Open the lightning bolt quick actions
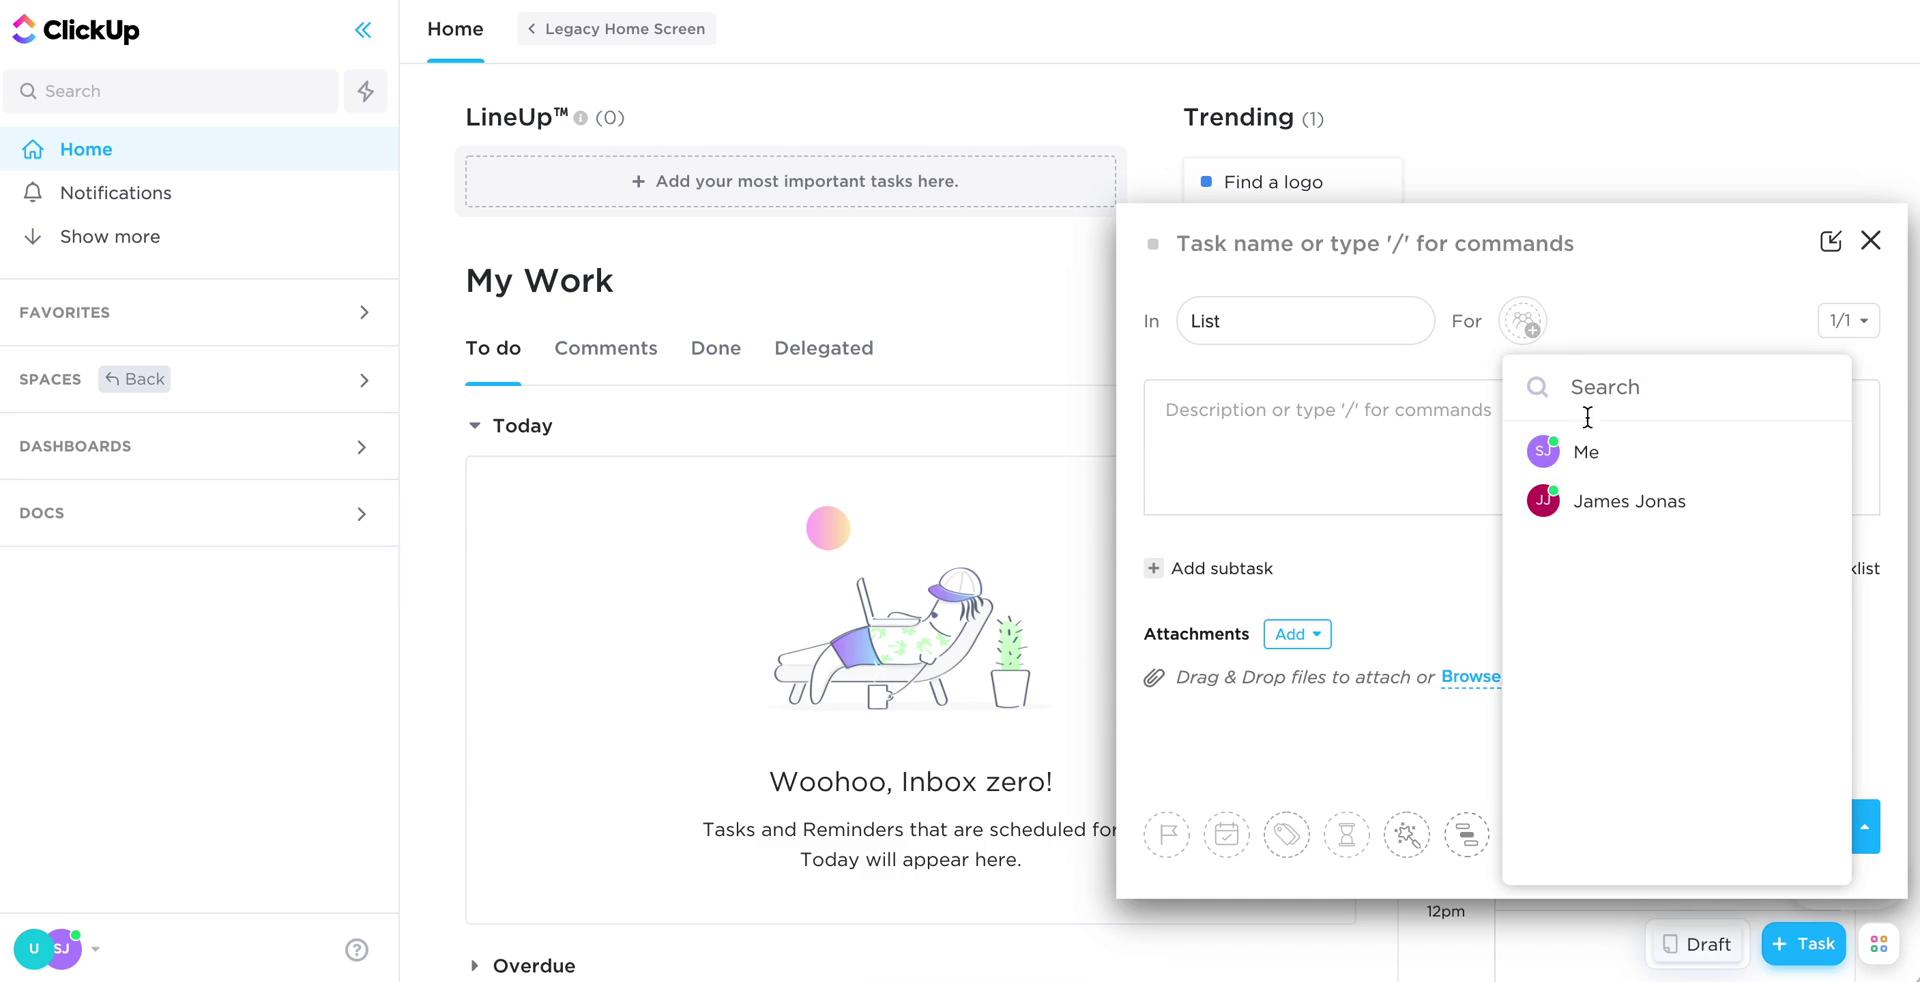Viewport: 1920px width, 982px height. coord(366,91)
